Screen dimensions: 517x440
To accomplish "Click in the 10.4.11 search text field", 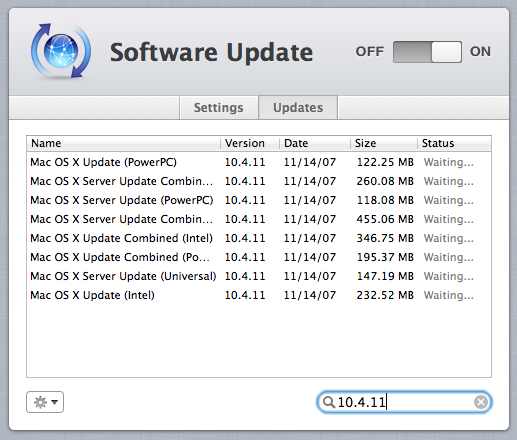I will coord(404,402).
